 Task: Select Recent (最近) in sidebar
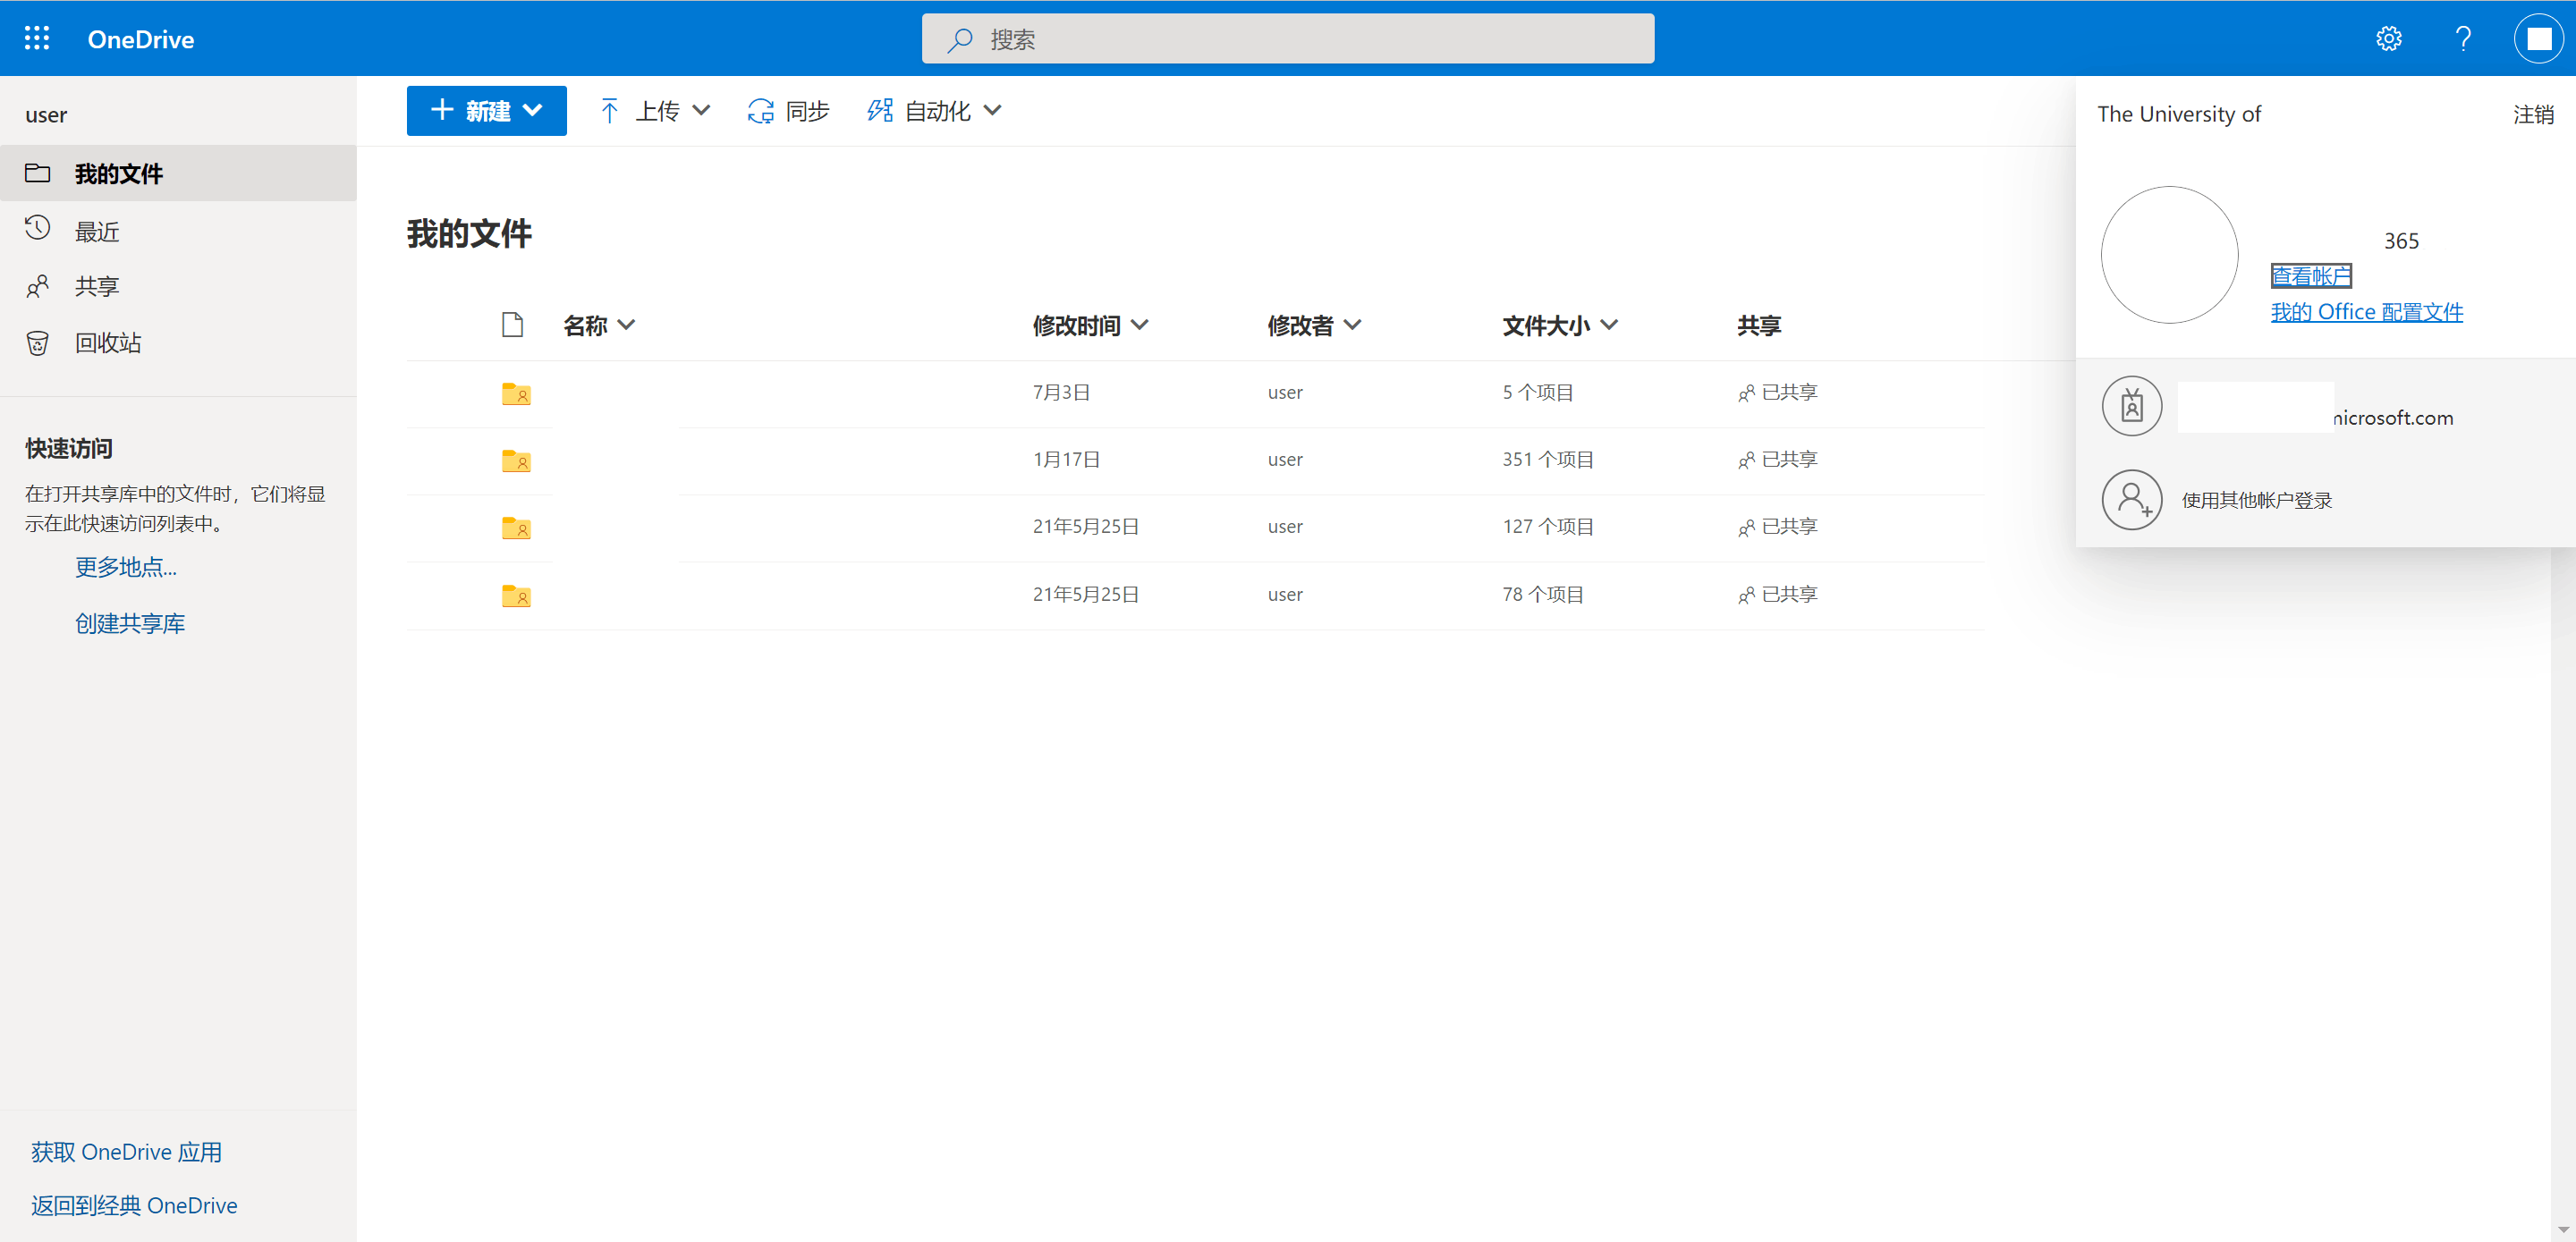point(97,231)
